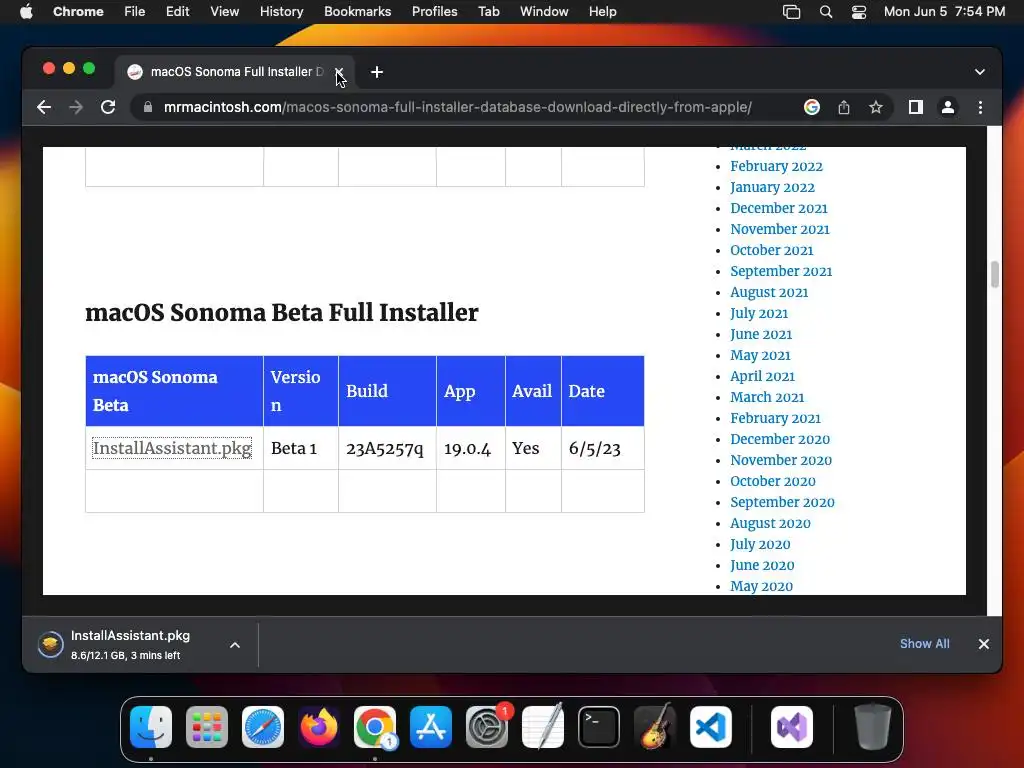Expand the tab search chevron

980,72
